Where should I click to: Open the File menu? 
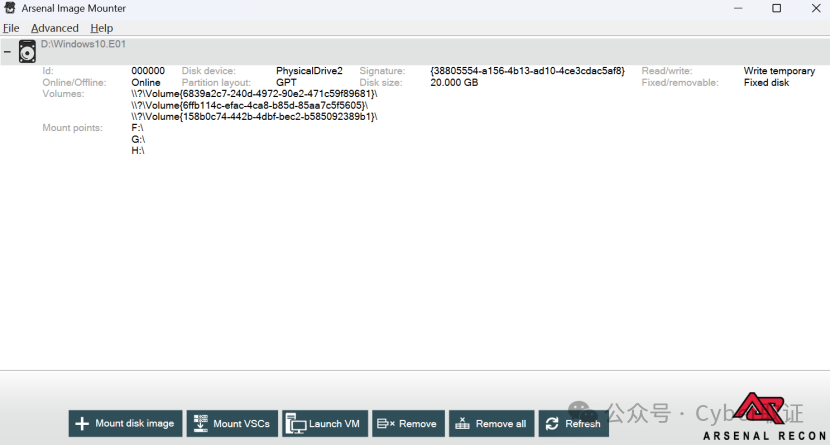11,28
